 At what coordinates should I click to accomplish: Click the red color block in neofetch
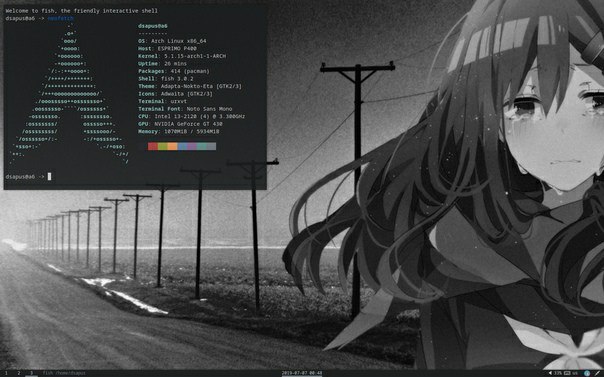click(153, 146)
